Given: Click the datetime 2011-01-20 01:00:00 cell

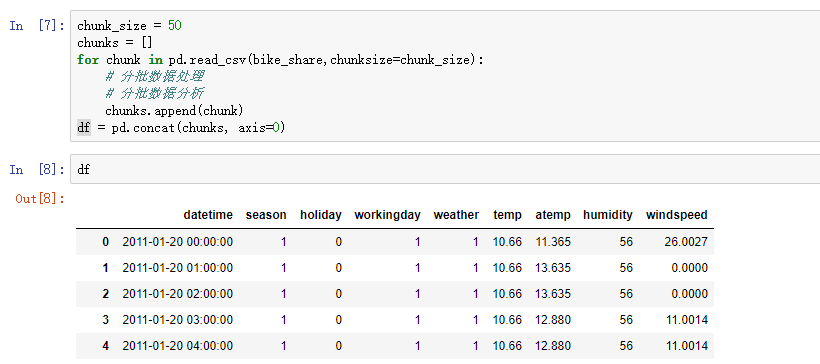Looking at the screenshot, I should pyautogui.click(x=178, y=268).
